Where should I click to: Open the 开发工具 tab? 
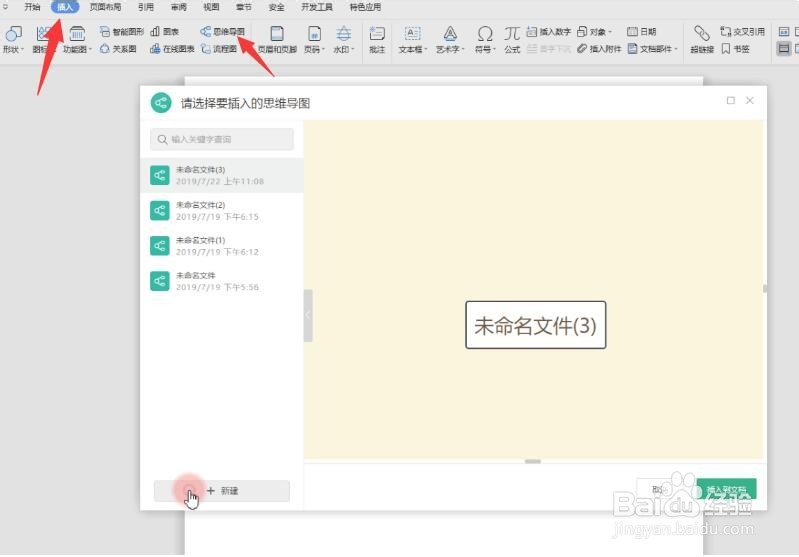(316, 7)
